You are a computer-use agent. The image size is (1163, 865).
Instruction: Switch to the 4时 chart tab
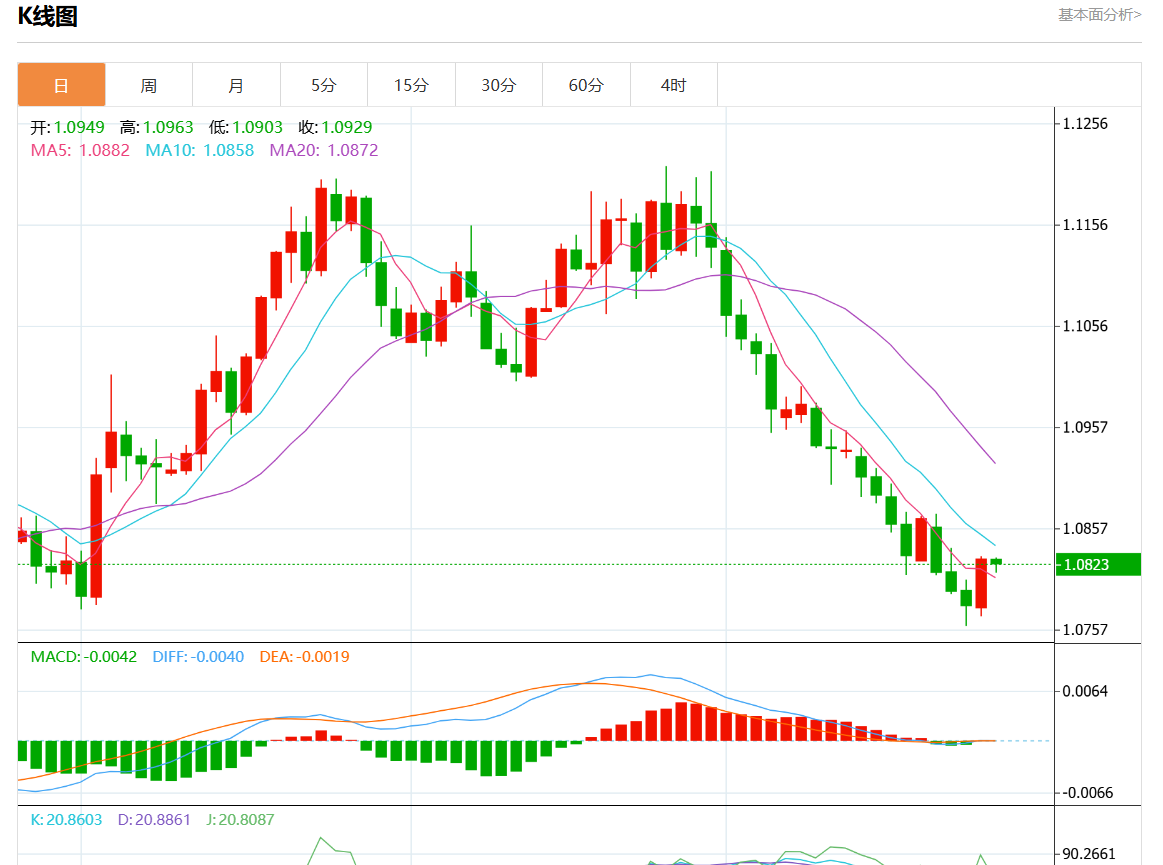(673, 85)
